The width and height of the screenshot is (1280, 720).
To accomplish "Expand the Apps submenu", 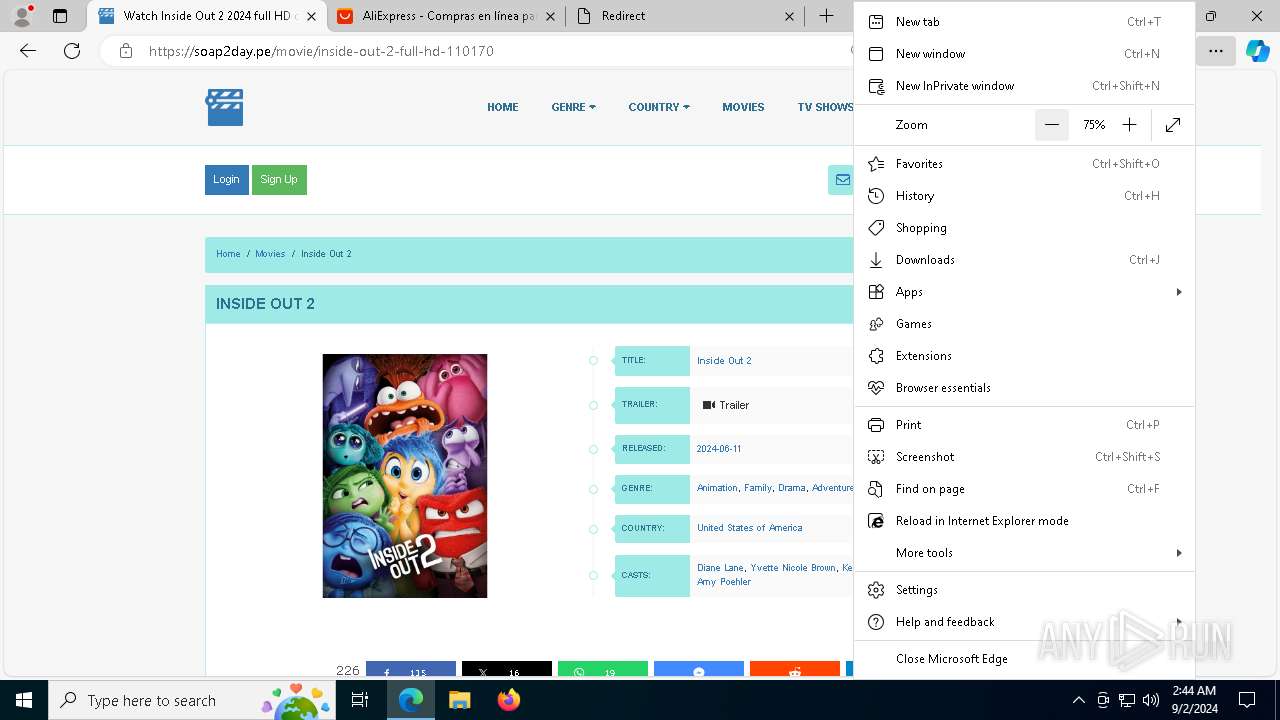I will tap(1024, 292).
